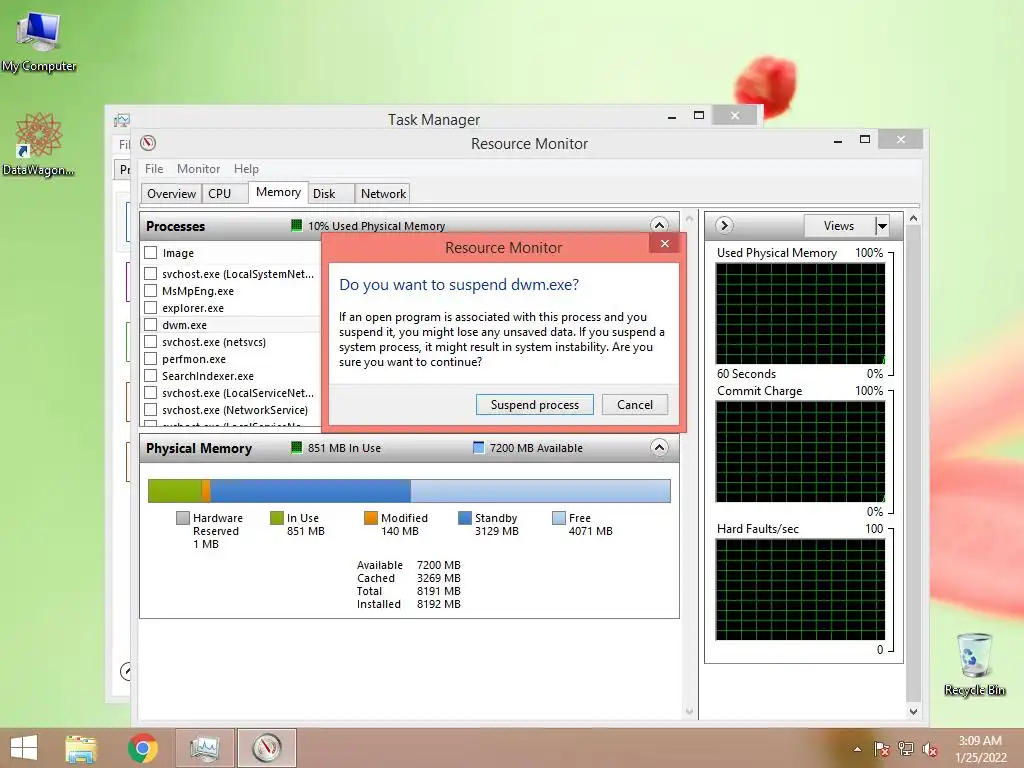Click the Task Manager title bar icon
Screen dimensions: 1024x768
coord(121,120)
